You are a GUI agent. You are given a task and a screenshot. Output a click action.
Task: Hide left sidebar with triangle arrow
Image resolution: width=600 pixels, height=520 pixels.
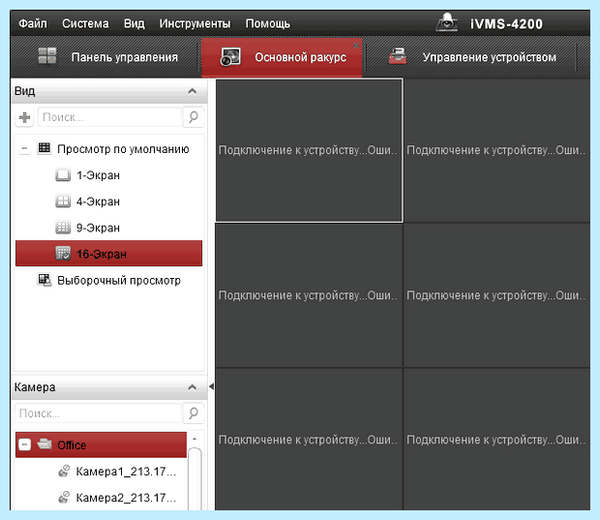point(211,386)
